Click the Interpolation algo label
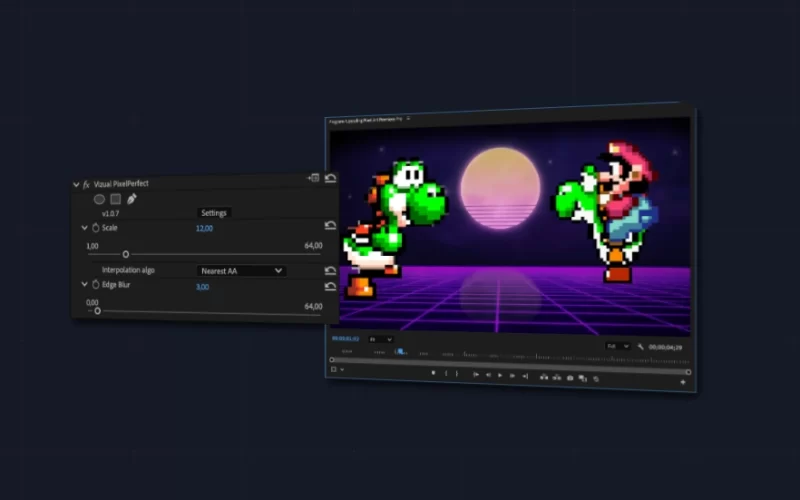Viewport: 800px width, 500px height. click(x=128, y=270)
